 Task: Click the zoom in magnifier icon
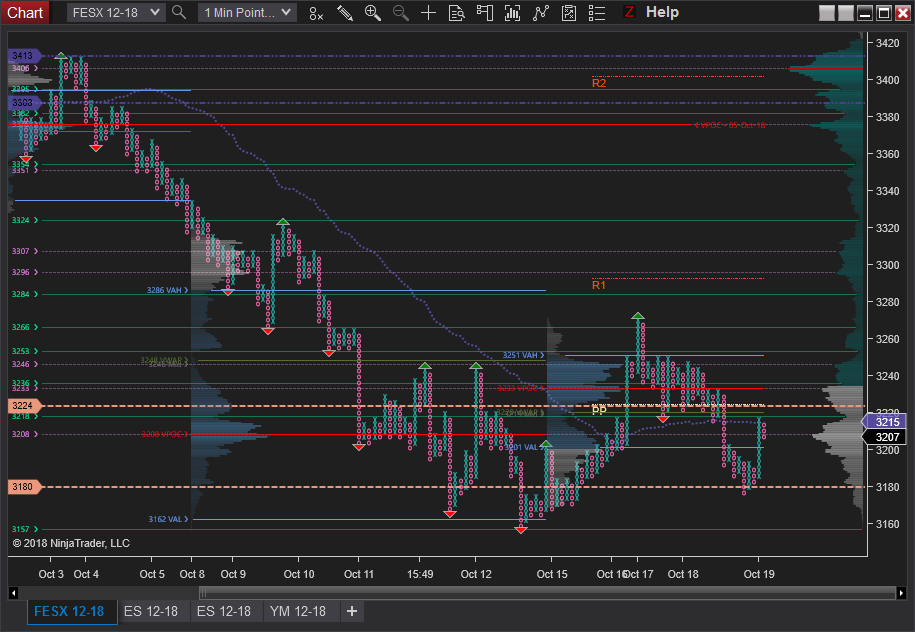click(372, 13)
